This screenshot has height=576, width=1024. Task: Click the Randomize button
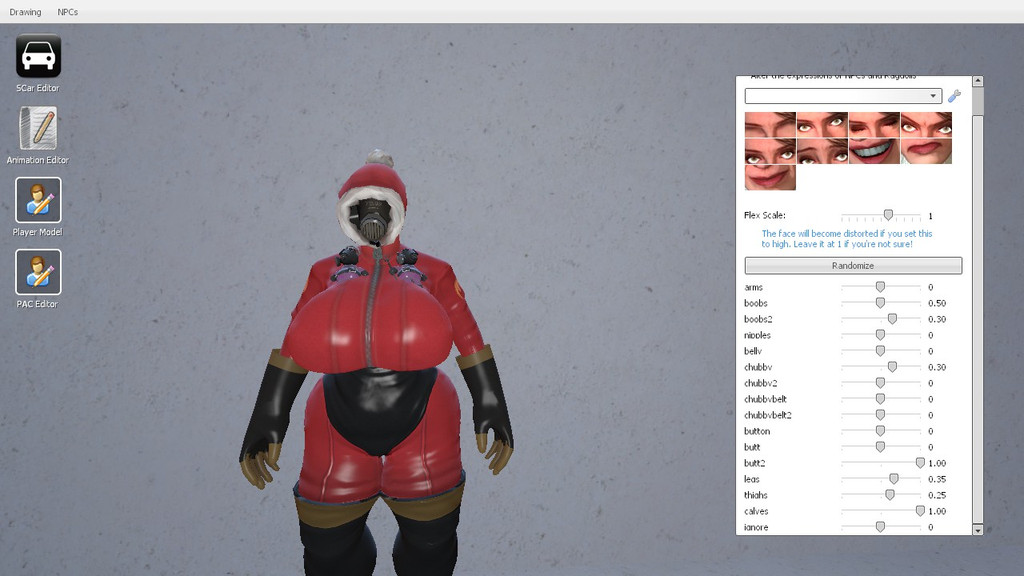tap(853, 266)
